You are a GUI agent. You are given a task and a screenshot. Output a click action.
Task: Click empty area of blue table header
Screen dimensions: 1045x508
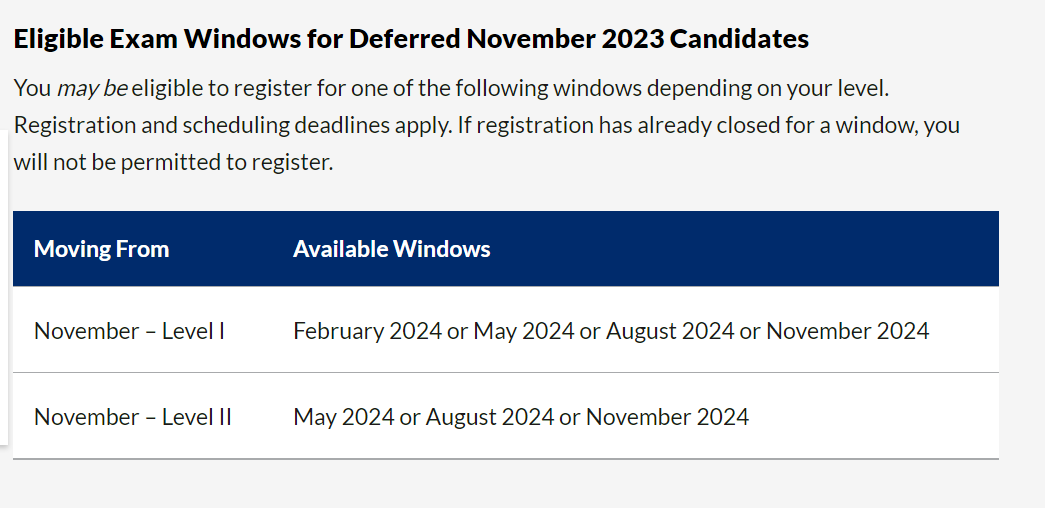[x=743, y=249]
